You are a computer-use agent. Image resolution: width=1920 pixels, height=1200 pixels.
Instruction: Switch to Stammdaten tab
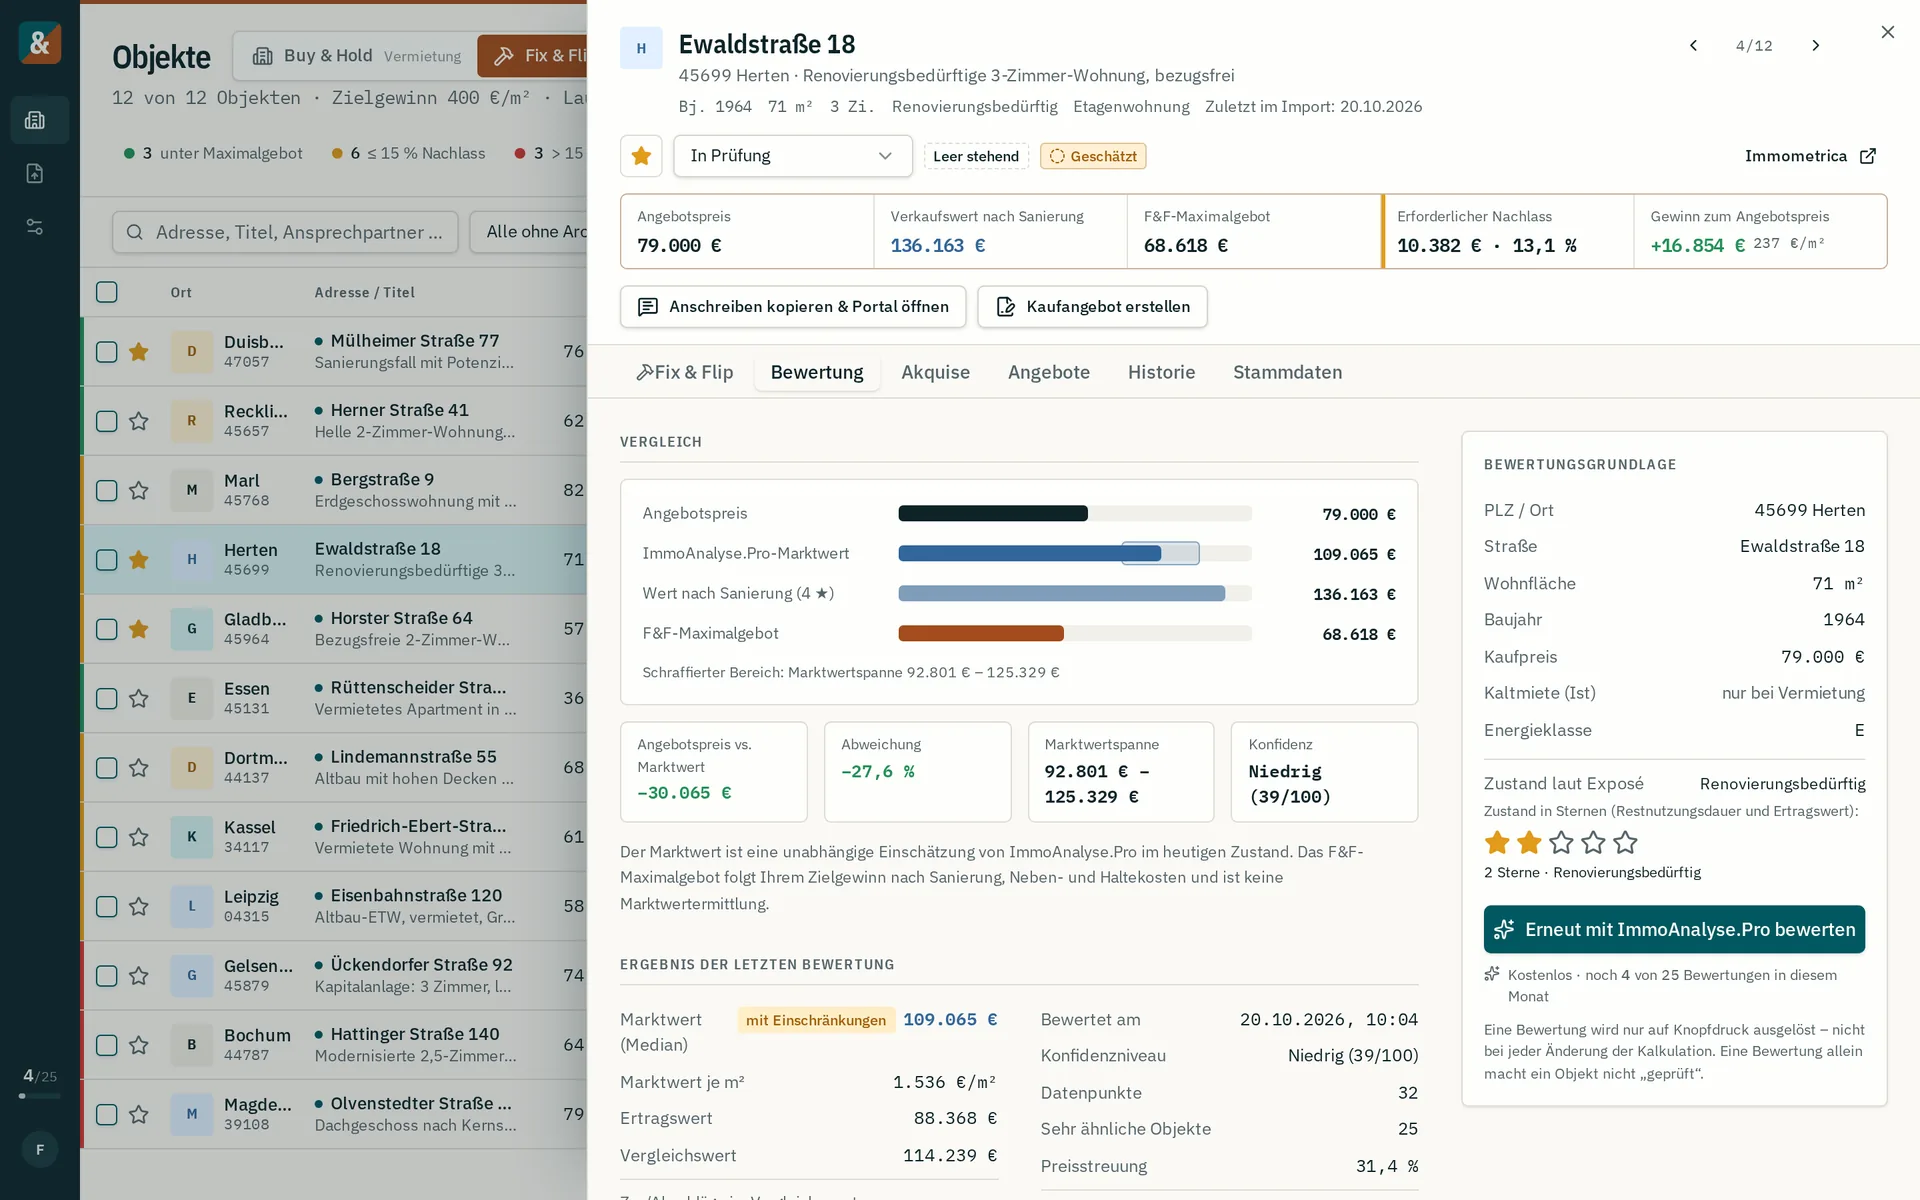[x=1287, y=372]
